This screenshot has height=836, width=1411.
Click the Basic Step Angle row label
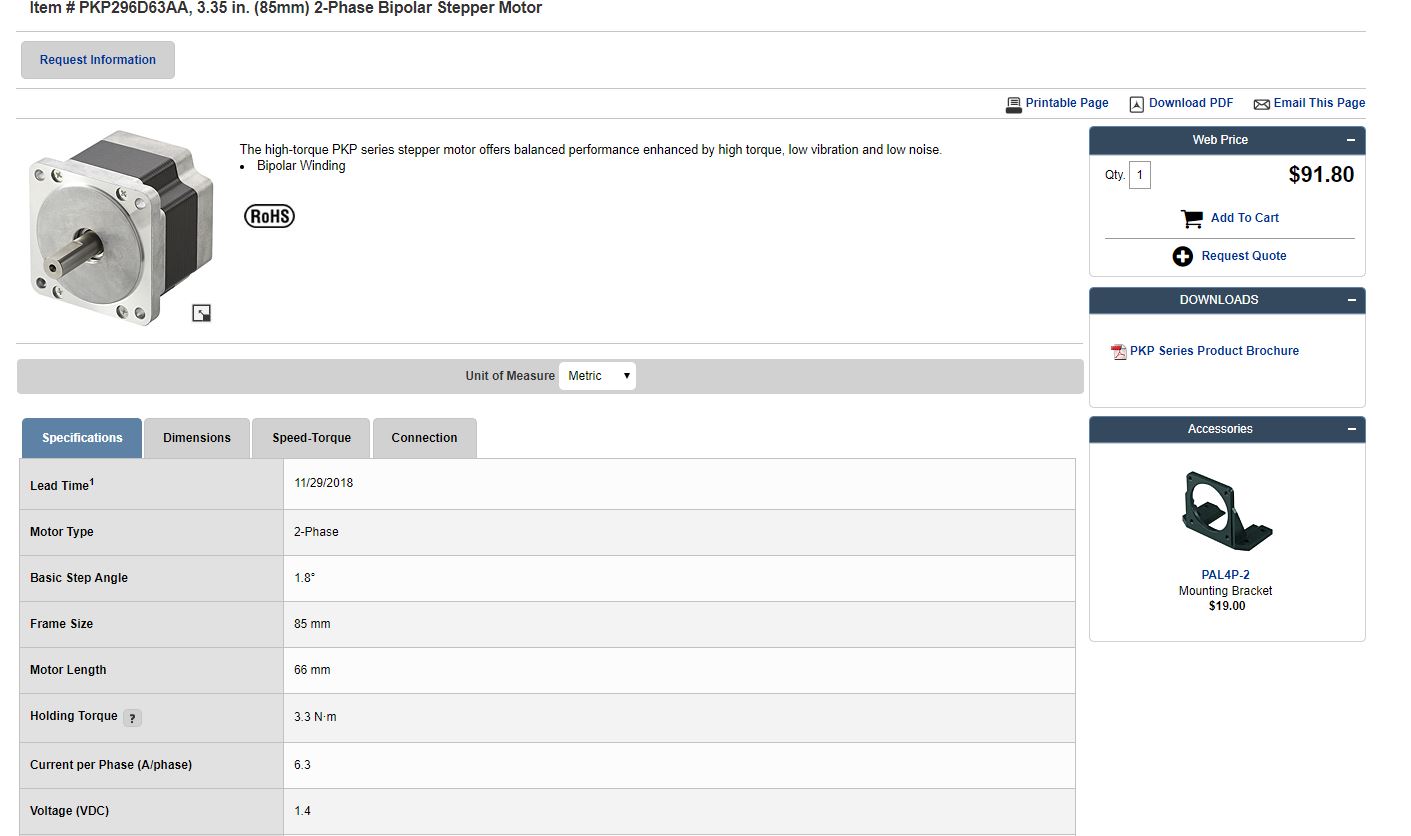(x=79, y=578)
